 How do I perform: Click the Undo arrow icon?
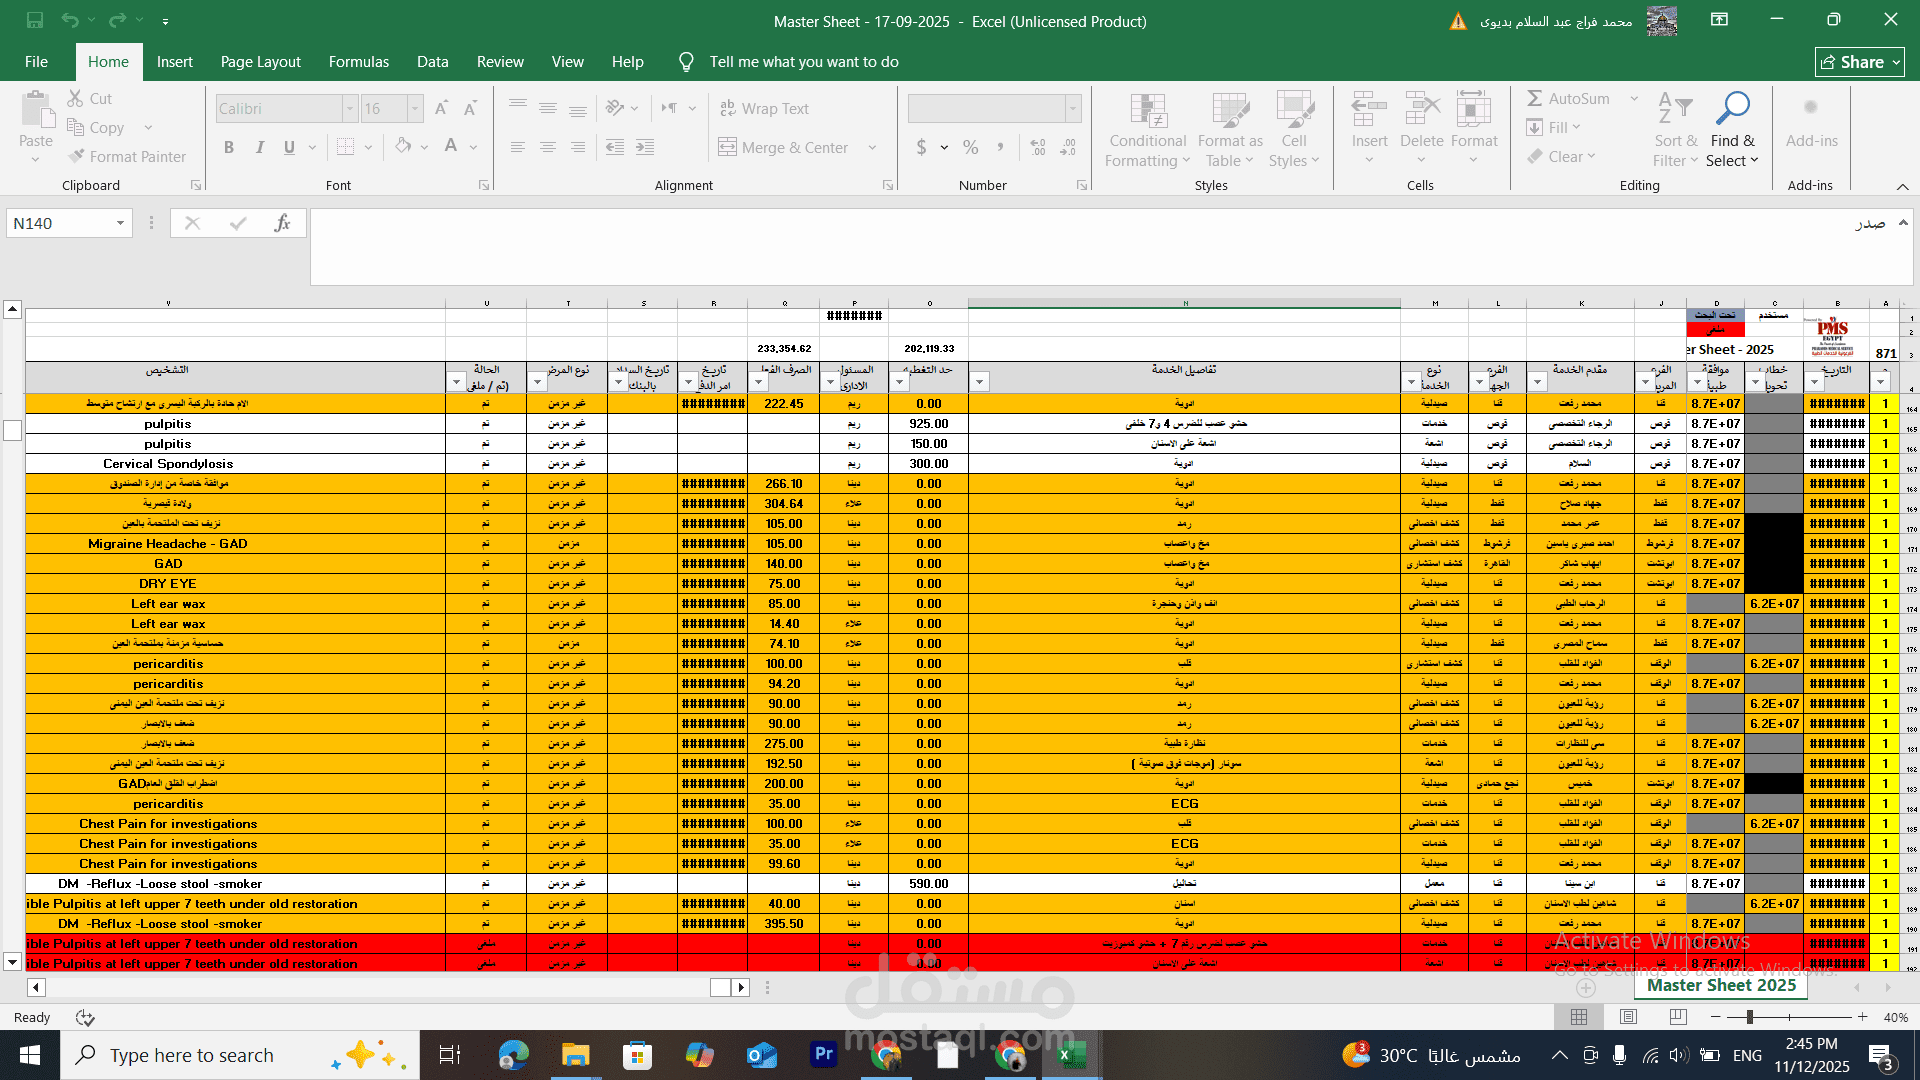(69, 20)
